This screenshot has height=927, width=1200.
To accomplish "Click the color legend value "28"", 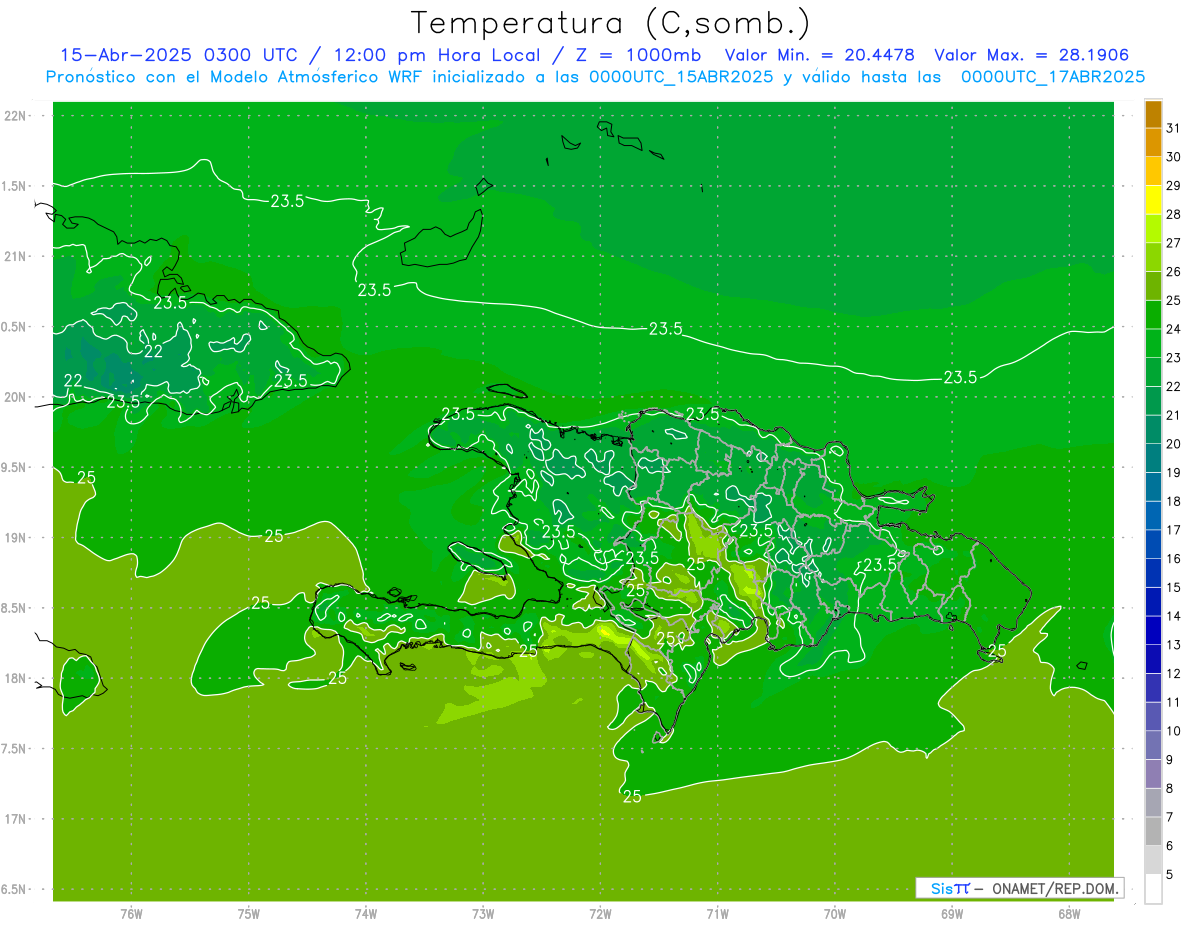I will (x=1174, y=214).
